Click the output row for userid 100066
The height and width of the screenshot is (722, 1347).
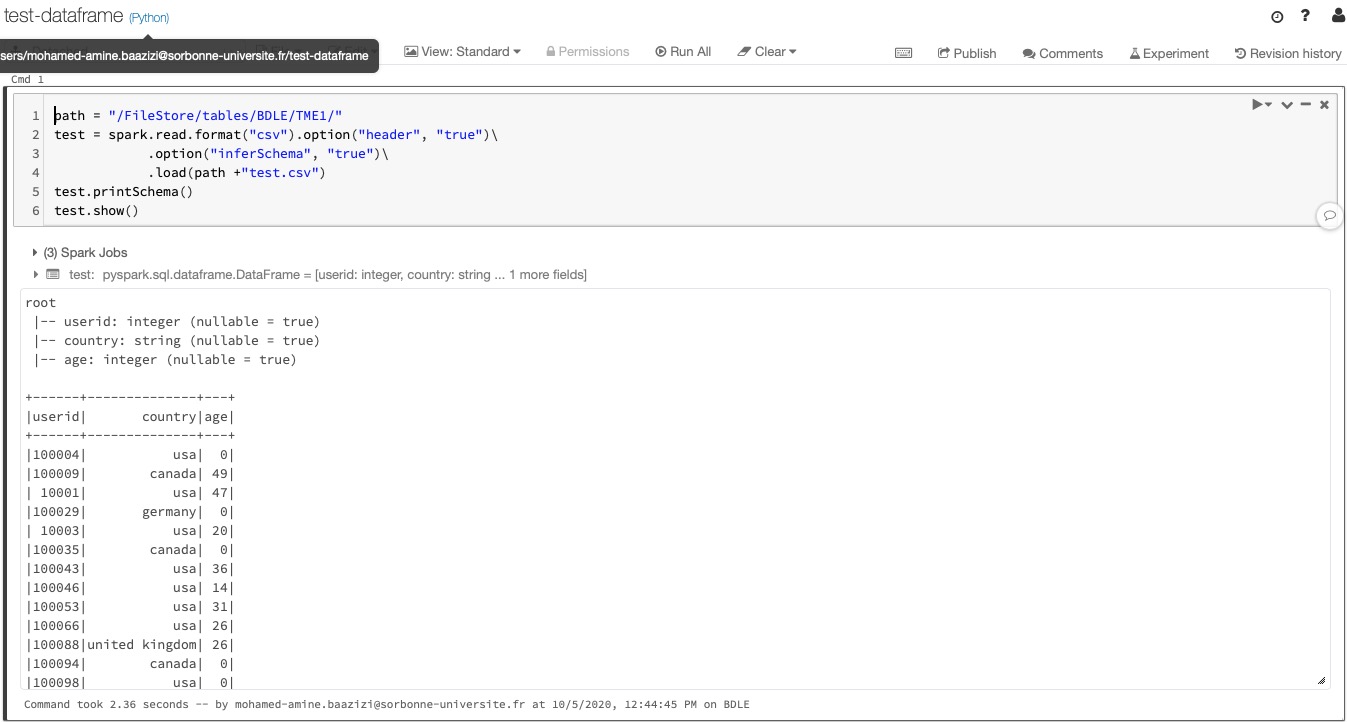click(130, 626)
